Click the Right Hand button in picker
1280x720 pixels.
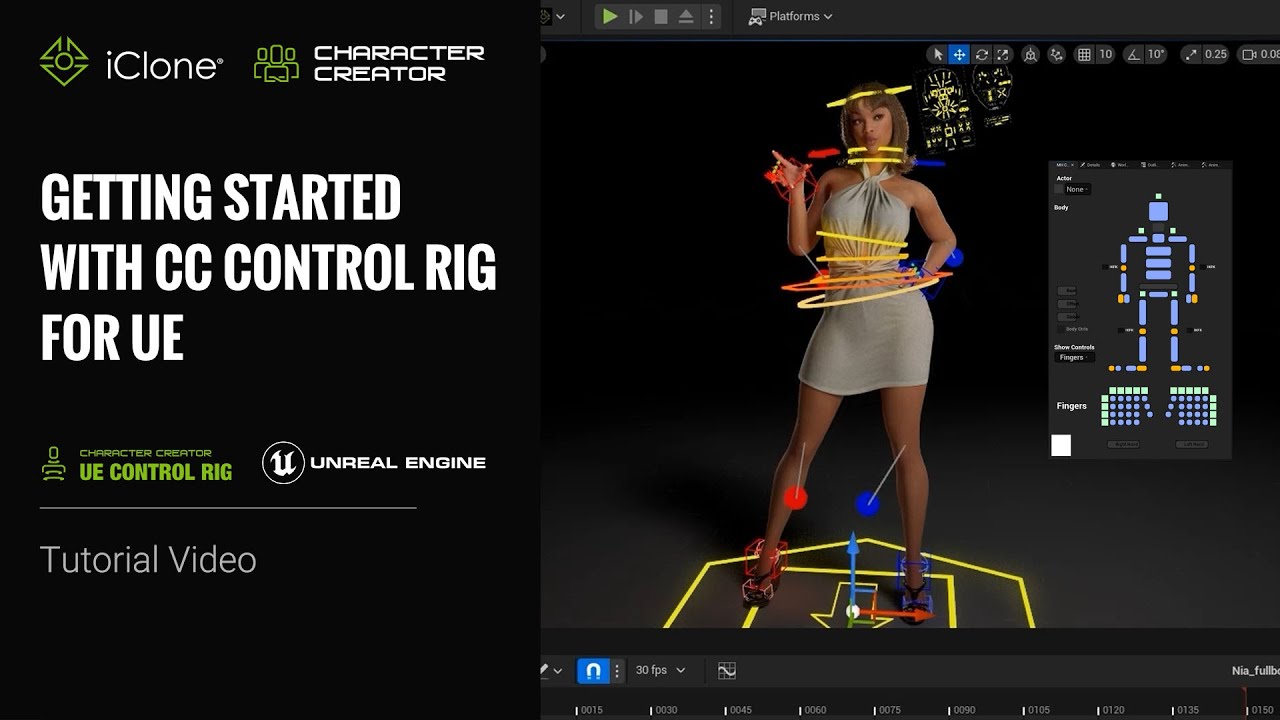pos(1124,444)
